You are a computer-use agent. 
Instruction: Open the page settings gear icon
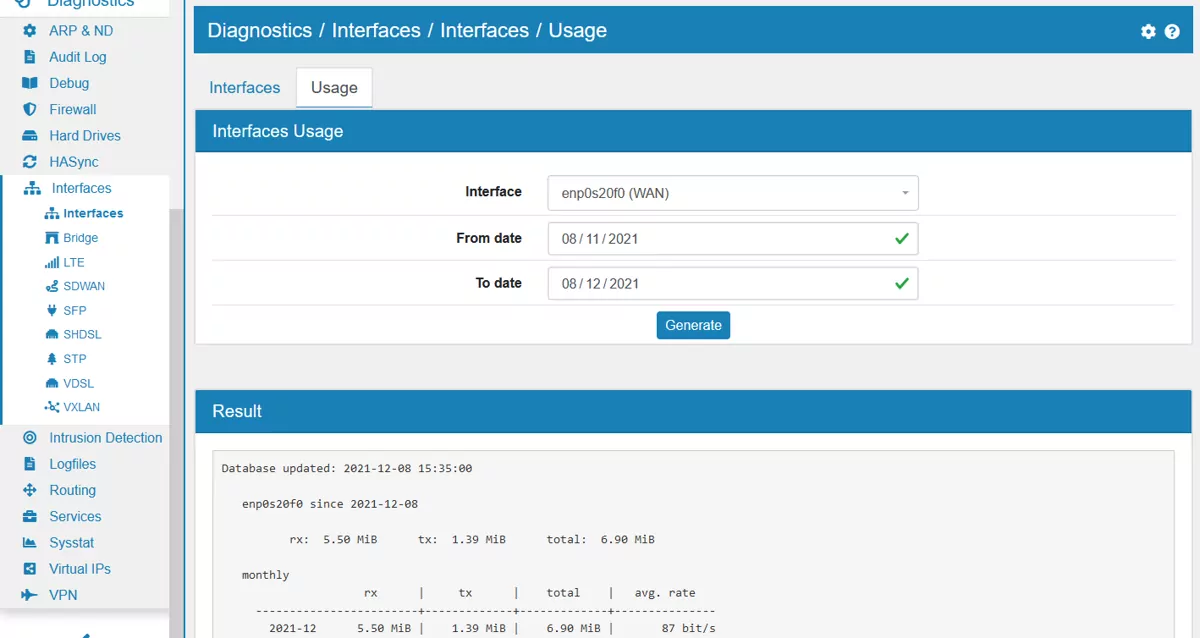tap(1148, 31)
